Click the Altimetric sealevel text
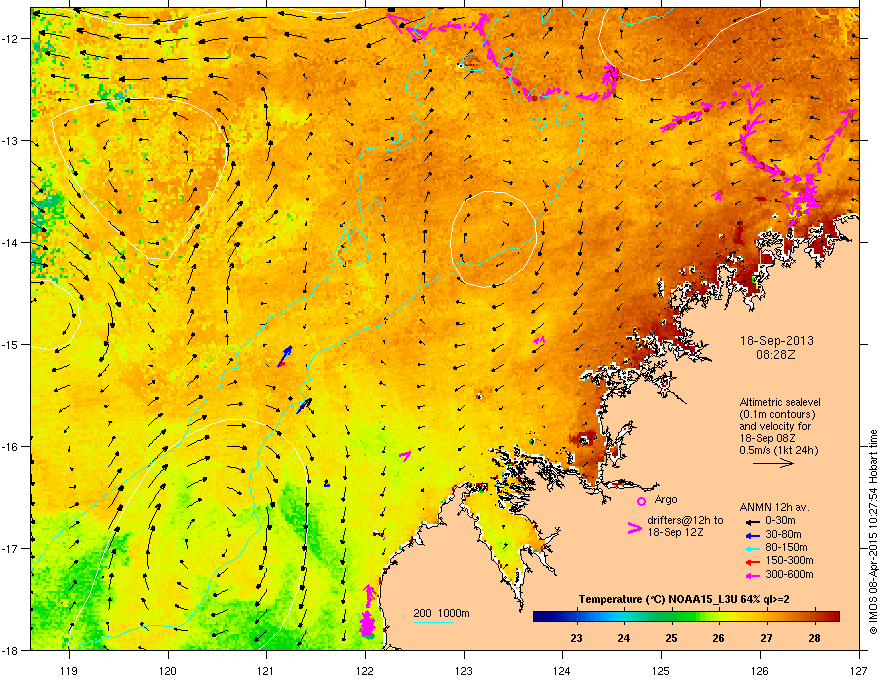 pyautogui.click(x=780, y=402)
